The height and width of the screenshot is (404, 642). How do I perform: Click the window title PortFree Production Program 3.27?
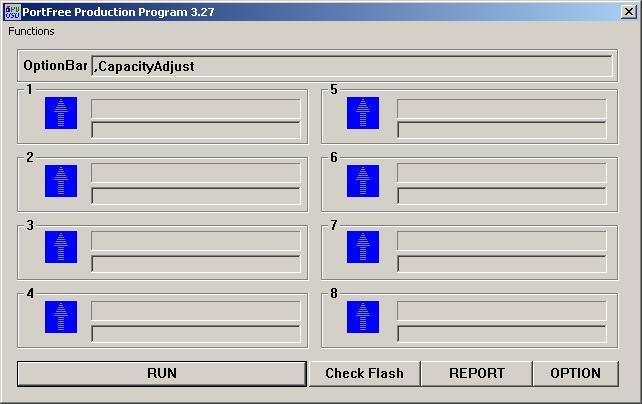tap(118, 12)
